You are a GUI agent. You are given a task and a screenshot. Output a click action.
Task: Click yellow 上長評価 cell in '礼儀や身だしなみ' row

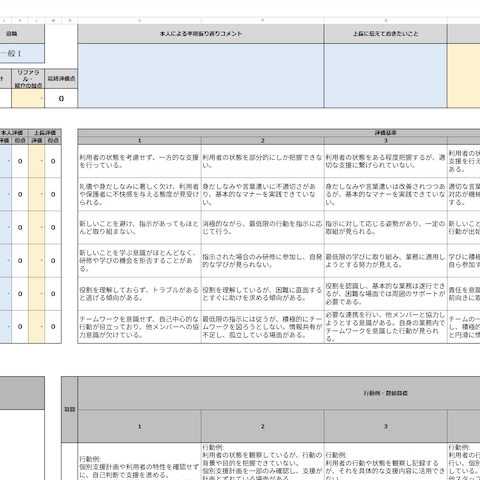coord(37,194)
